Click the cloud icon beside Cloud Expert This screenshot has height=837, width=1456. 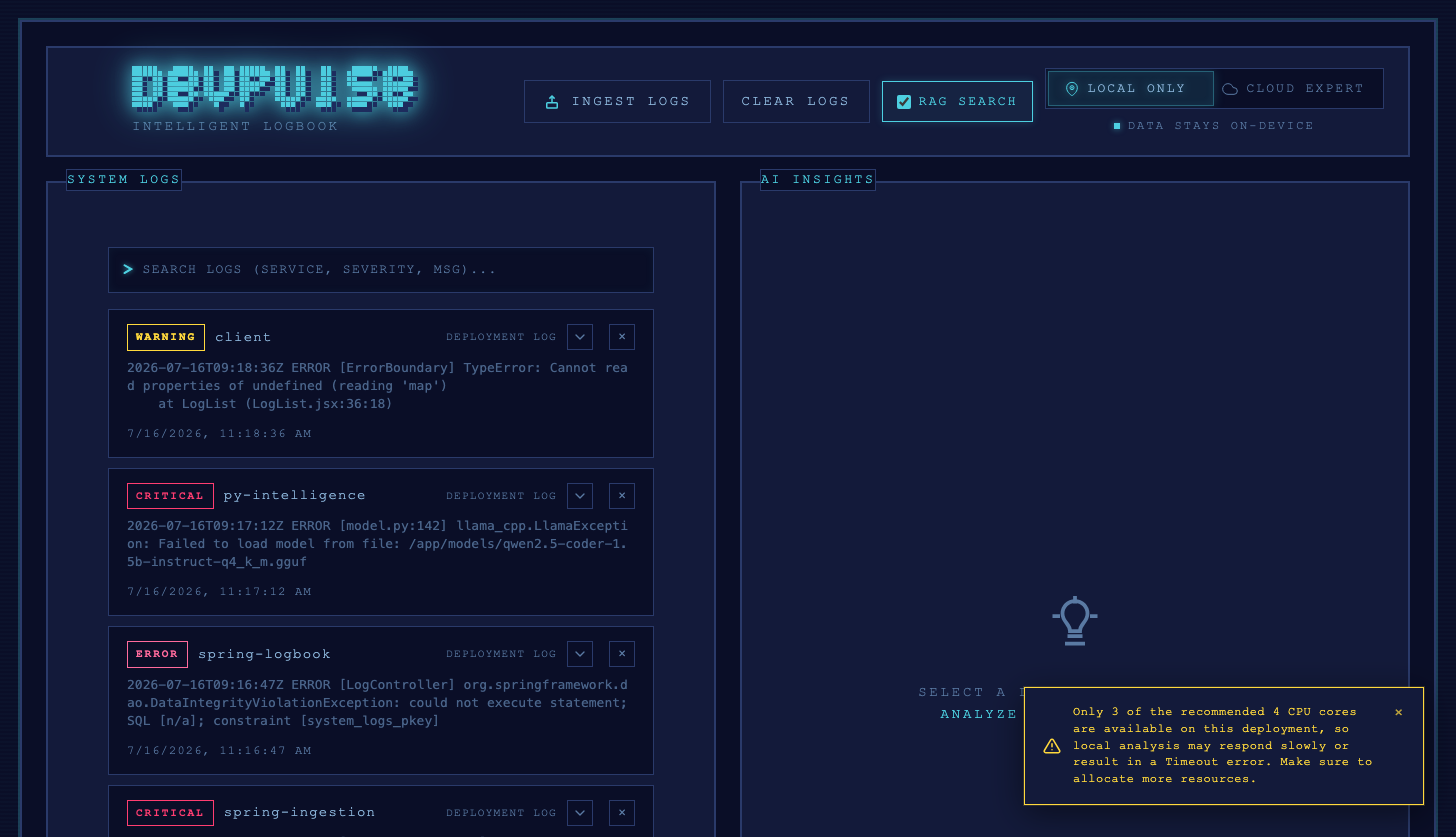pos(1230,89)
